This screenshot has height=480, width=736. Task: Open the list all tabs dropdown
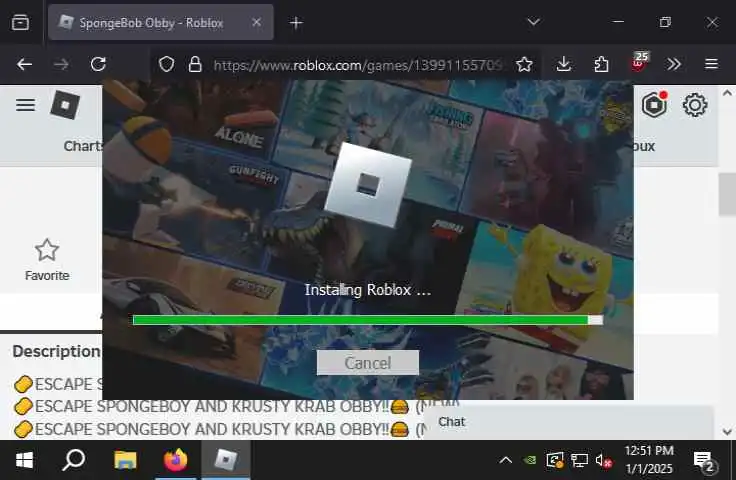[533, 22]
